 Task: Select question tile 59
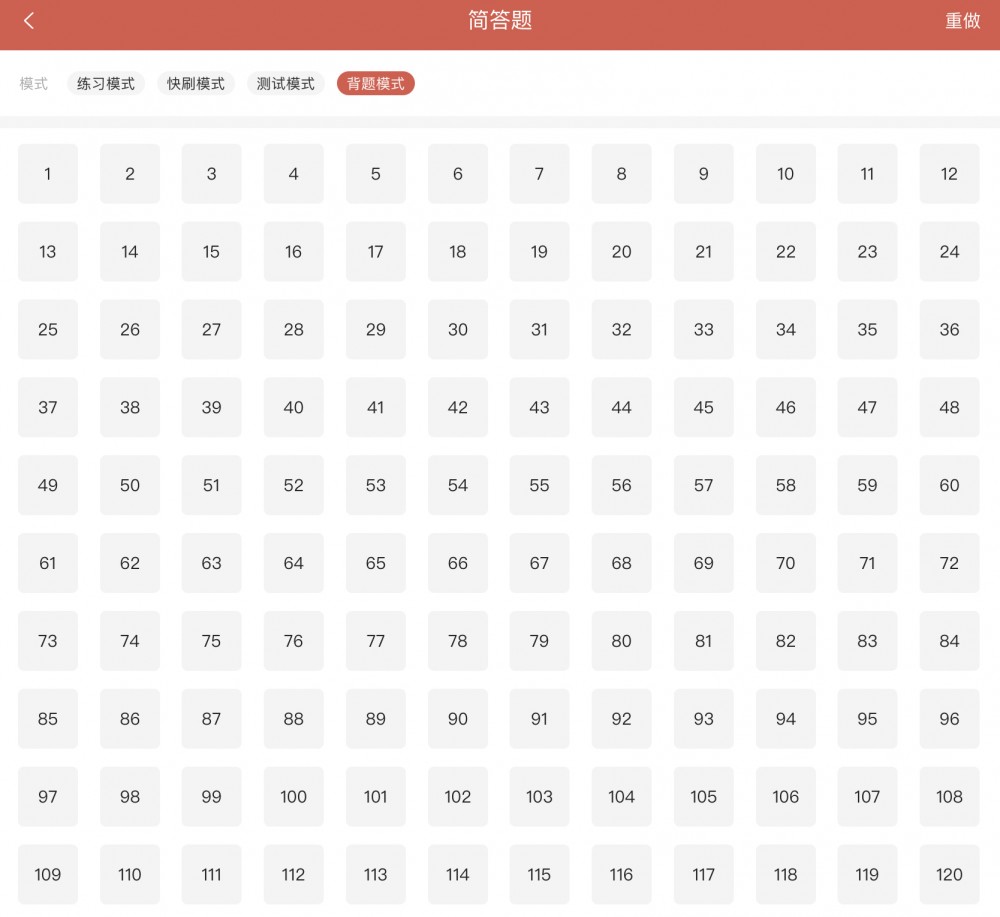867,485
